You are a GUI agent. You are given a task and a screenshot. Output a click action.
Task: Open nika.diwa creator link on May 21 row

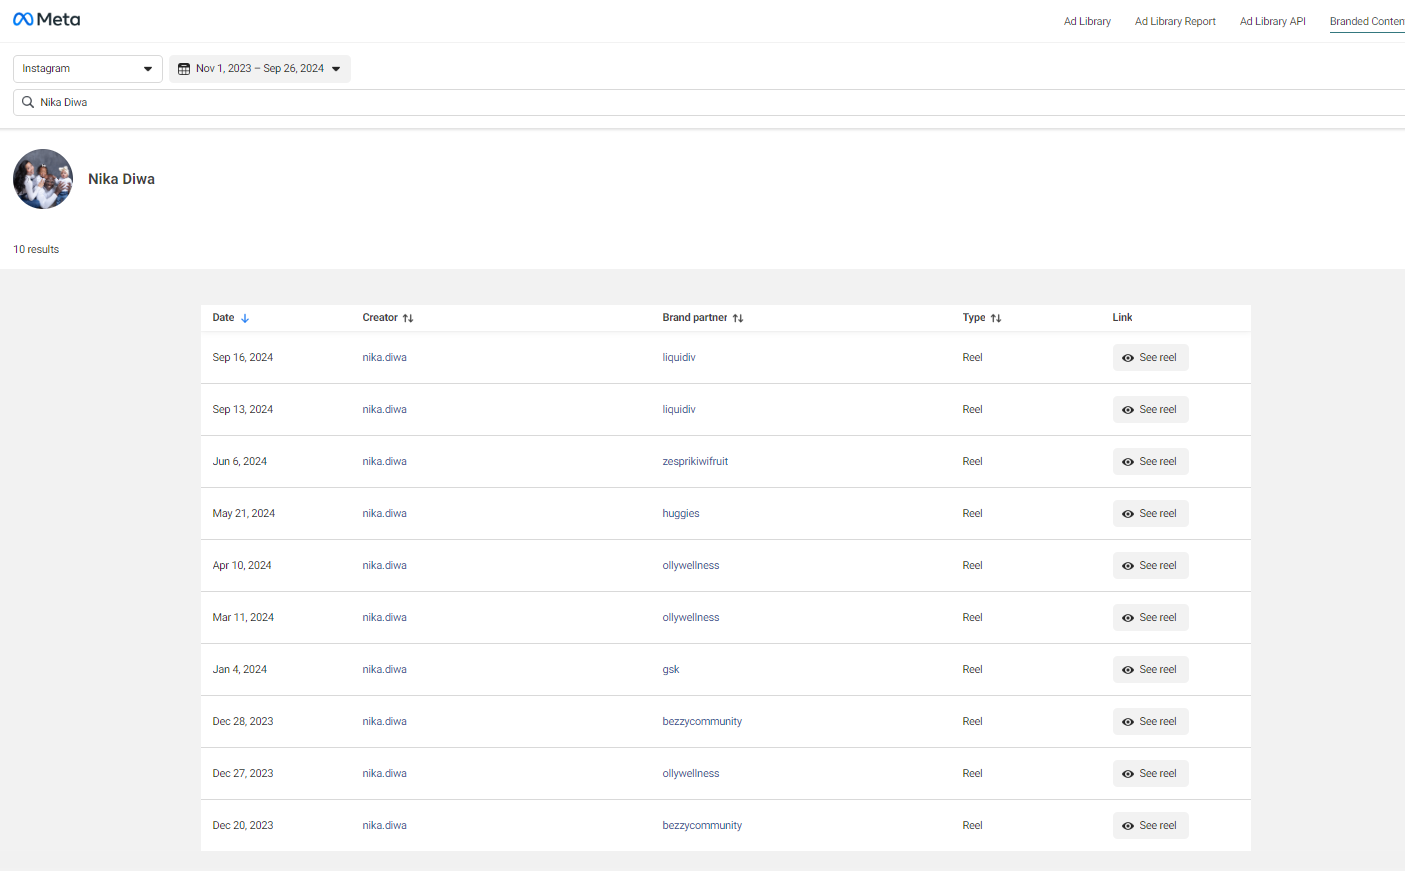click(385, 514)
